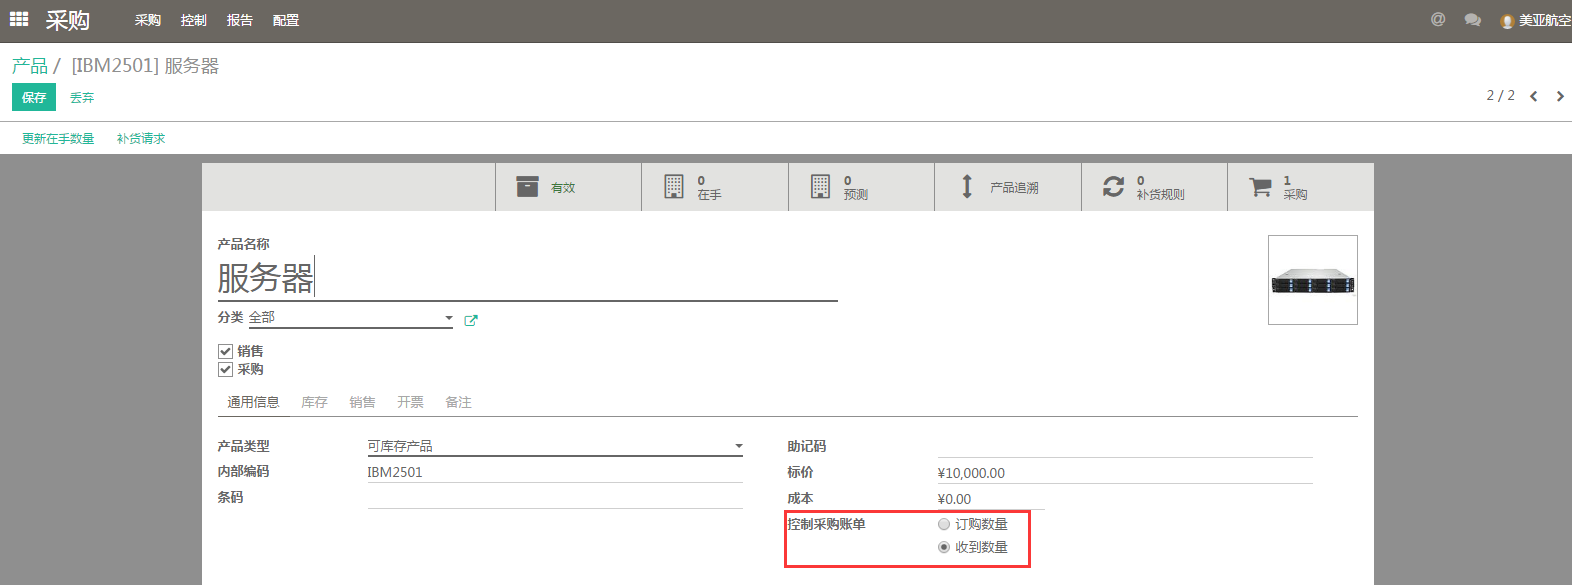Click the 标价 field ¥10,000.00
1572x585 pixels.
[1125, 473]
